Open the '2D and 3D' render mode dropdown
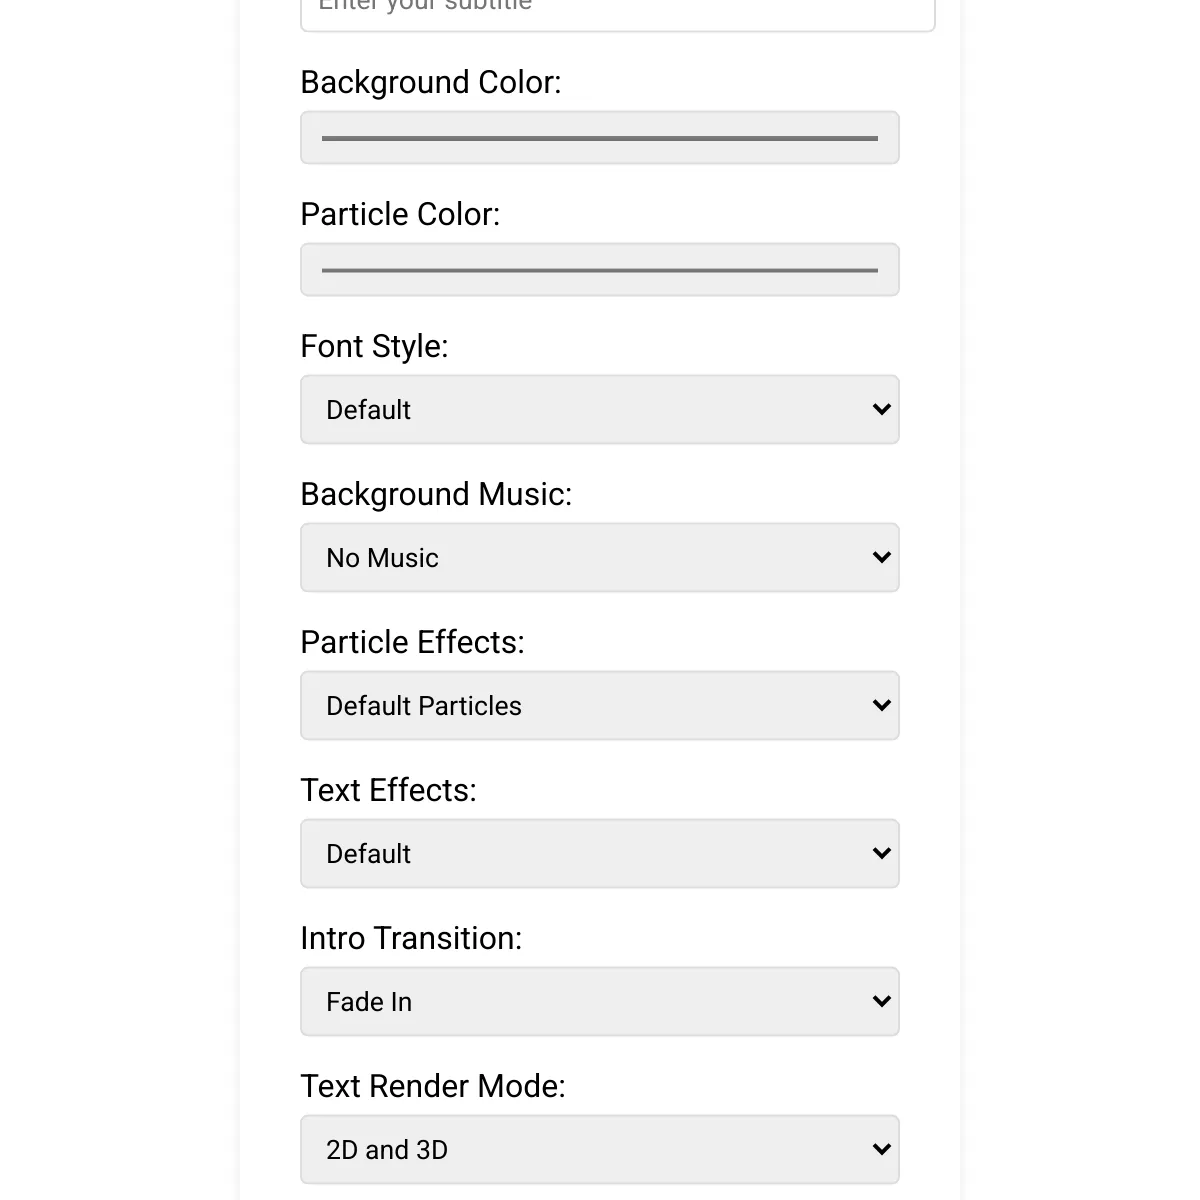The image size is (1200, 1200). (600, 1149)
